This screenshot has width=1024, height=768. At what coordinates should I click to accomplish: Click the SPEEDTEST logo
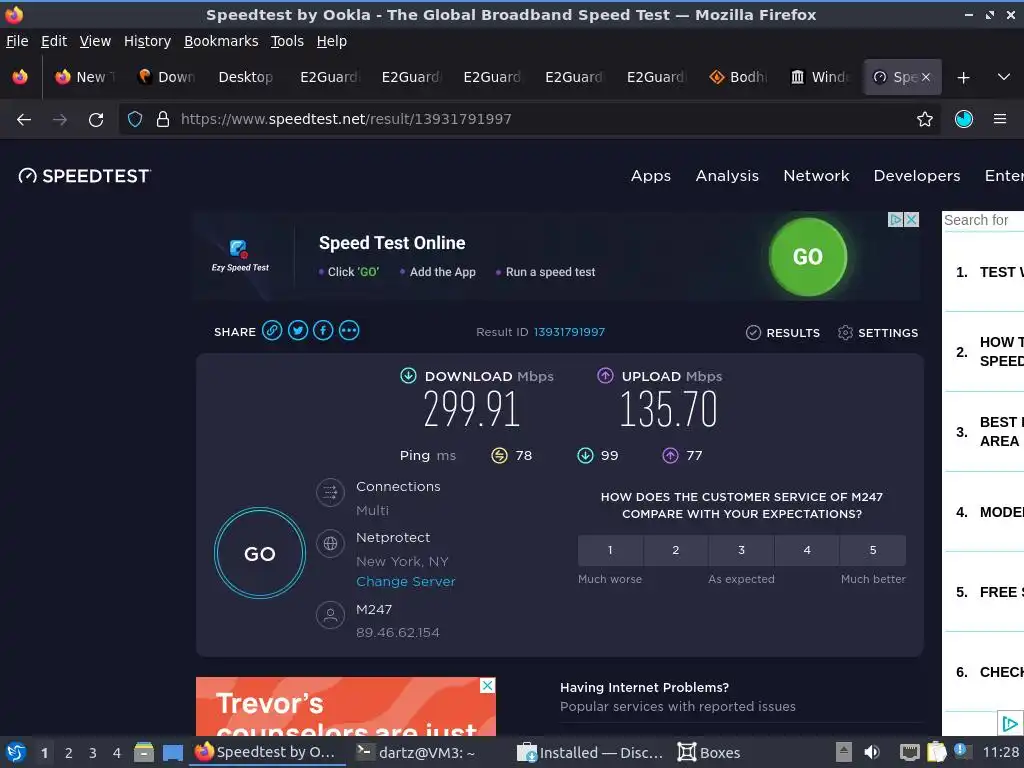[84, 176]
